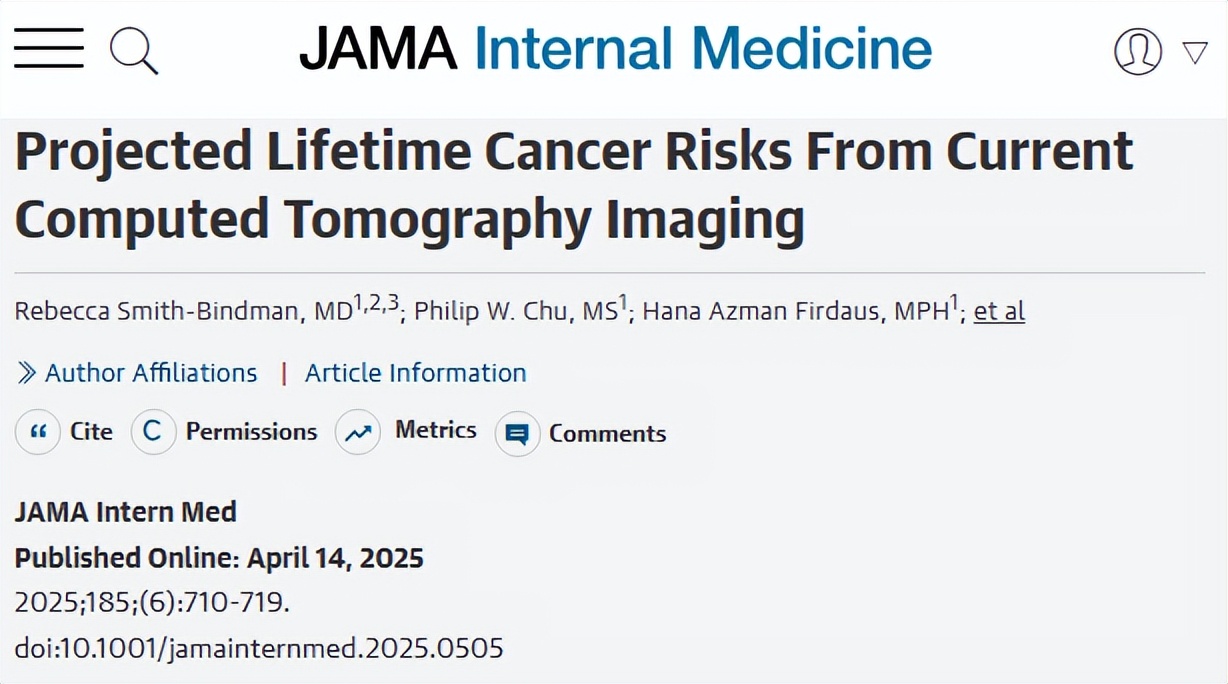Click the Metrics text label

coord(435,430)
